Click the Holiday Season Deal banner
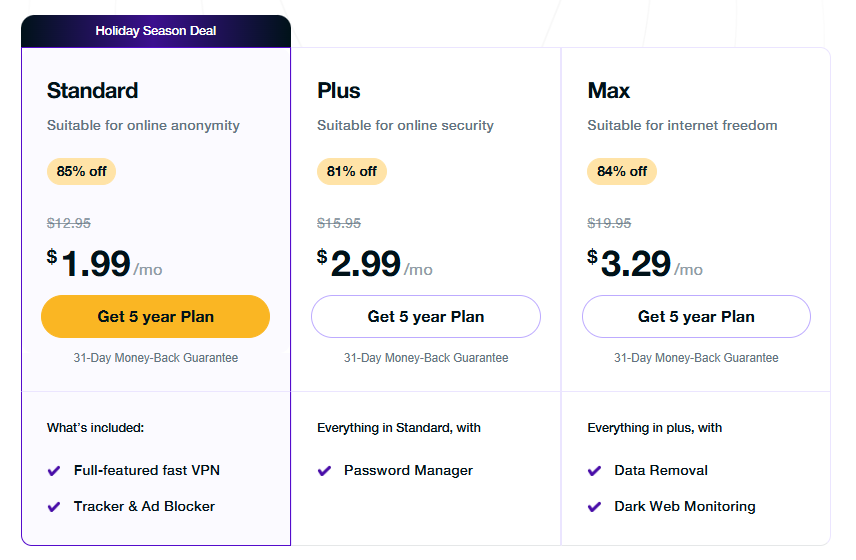The height and width of the screenshot is (560, 856). 155,31
